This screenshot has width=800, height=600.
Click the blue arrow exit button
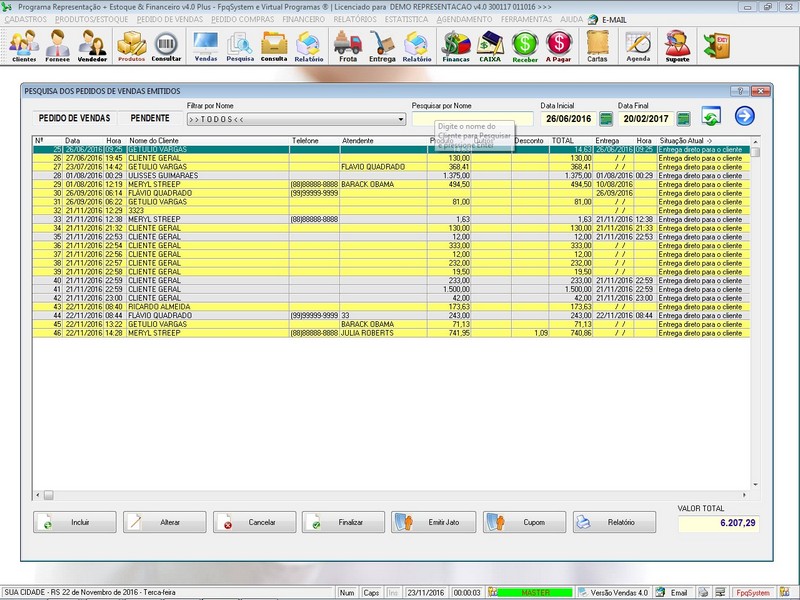coord(744,116)
